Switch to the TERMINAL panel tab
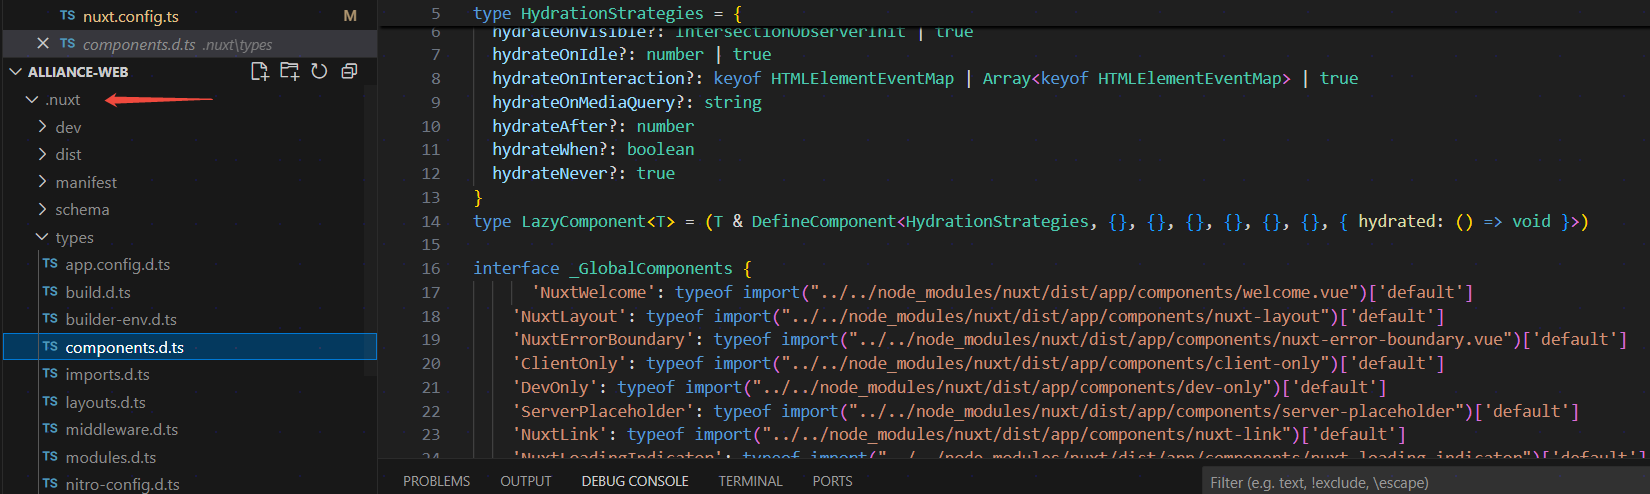1650x494 pixels. pos(750,481)
